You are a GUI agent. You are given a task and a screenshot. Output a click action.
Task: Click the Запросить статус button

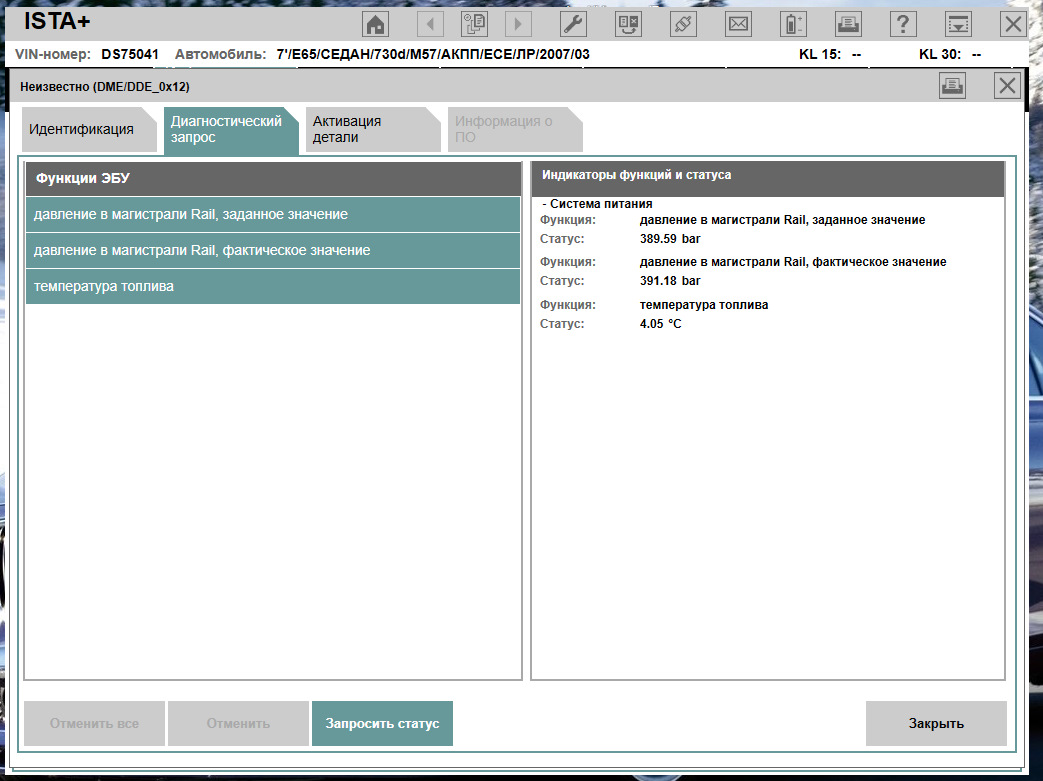[382, 723]
